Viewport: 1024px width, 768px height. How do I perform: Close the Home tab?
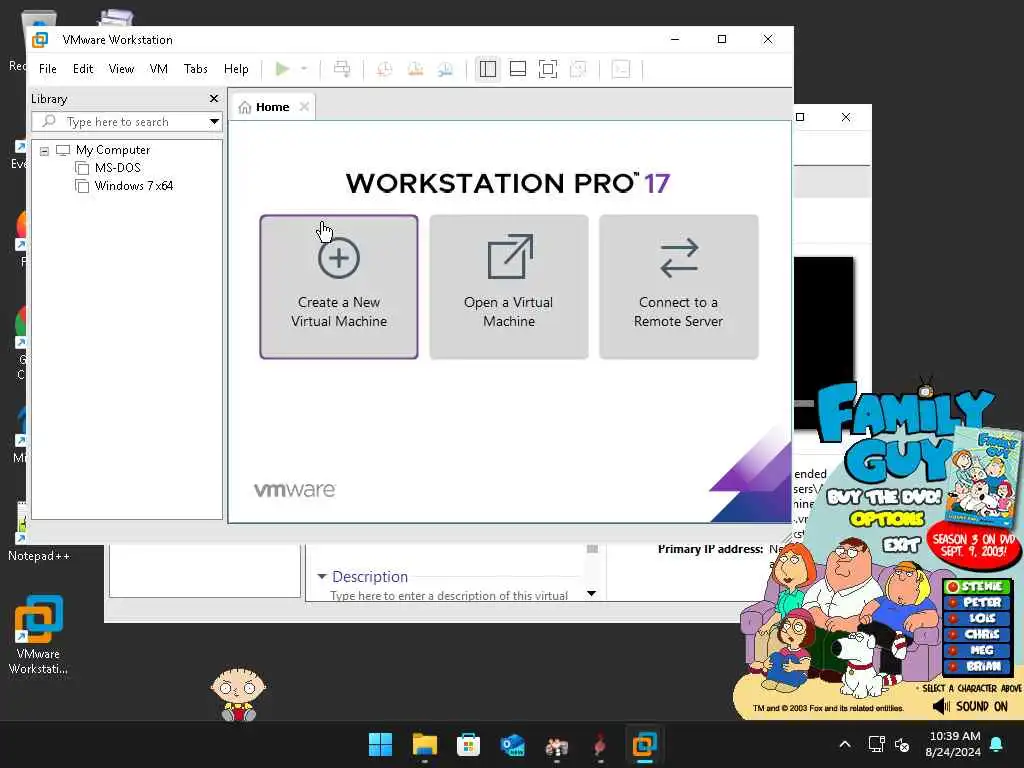pos(304,106)
